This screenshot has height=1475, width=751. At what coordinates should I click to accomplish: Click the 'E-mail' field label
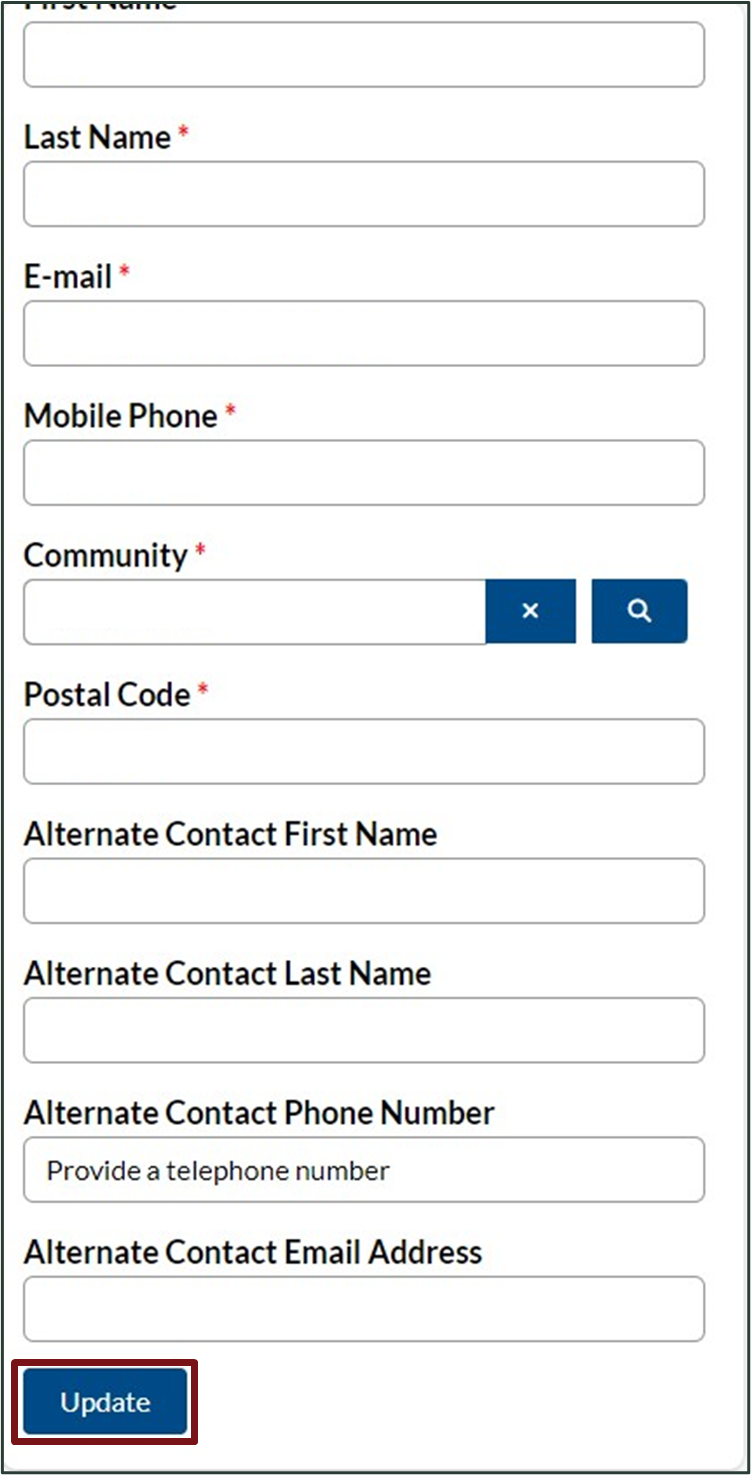click(x=68, y=276)
